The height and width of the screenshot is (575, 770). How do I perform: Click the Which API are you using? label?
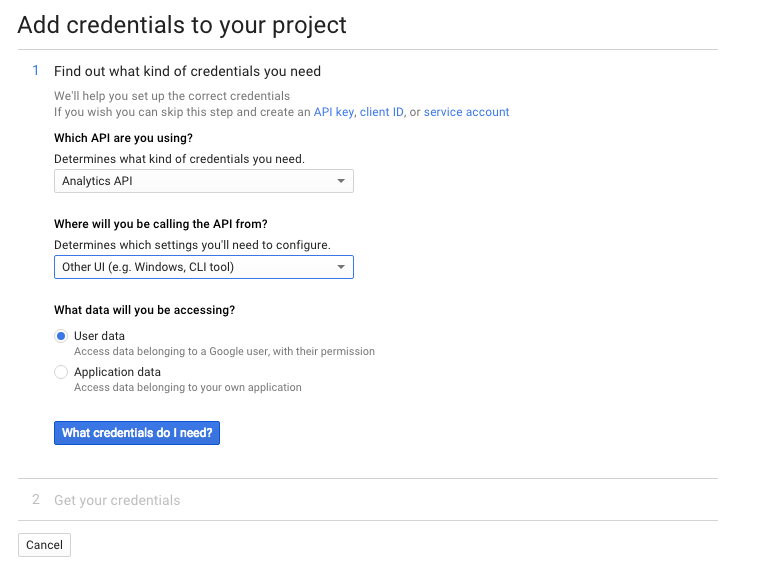(123, 138)
